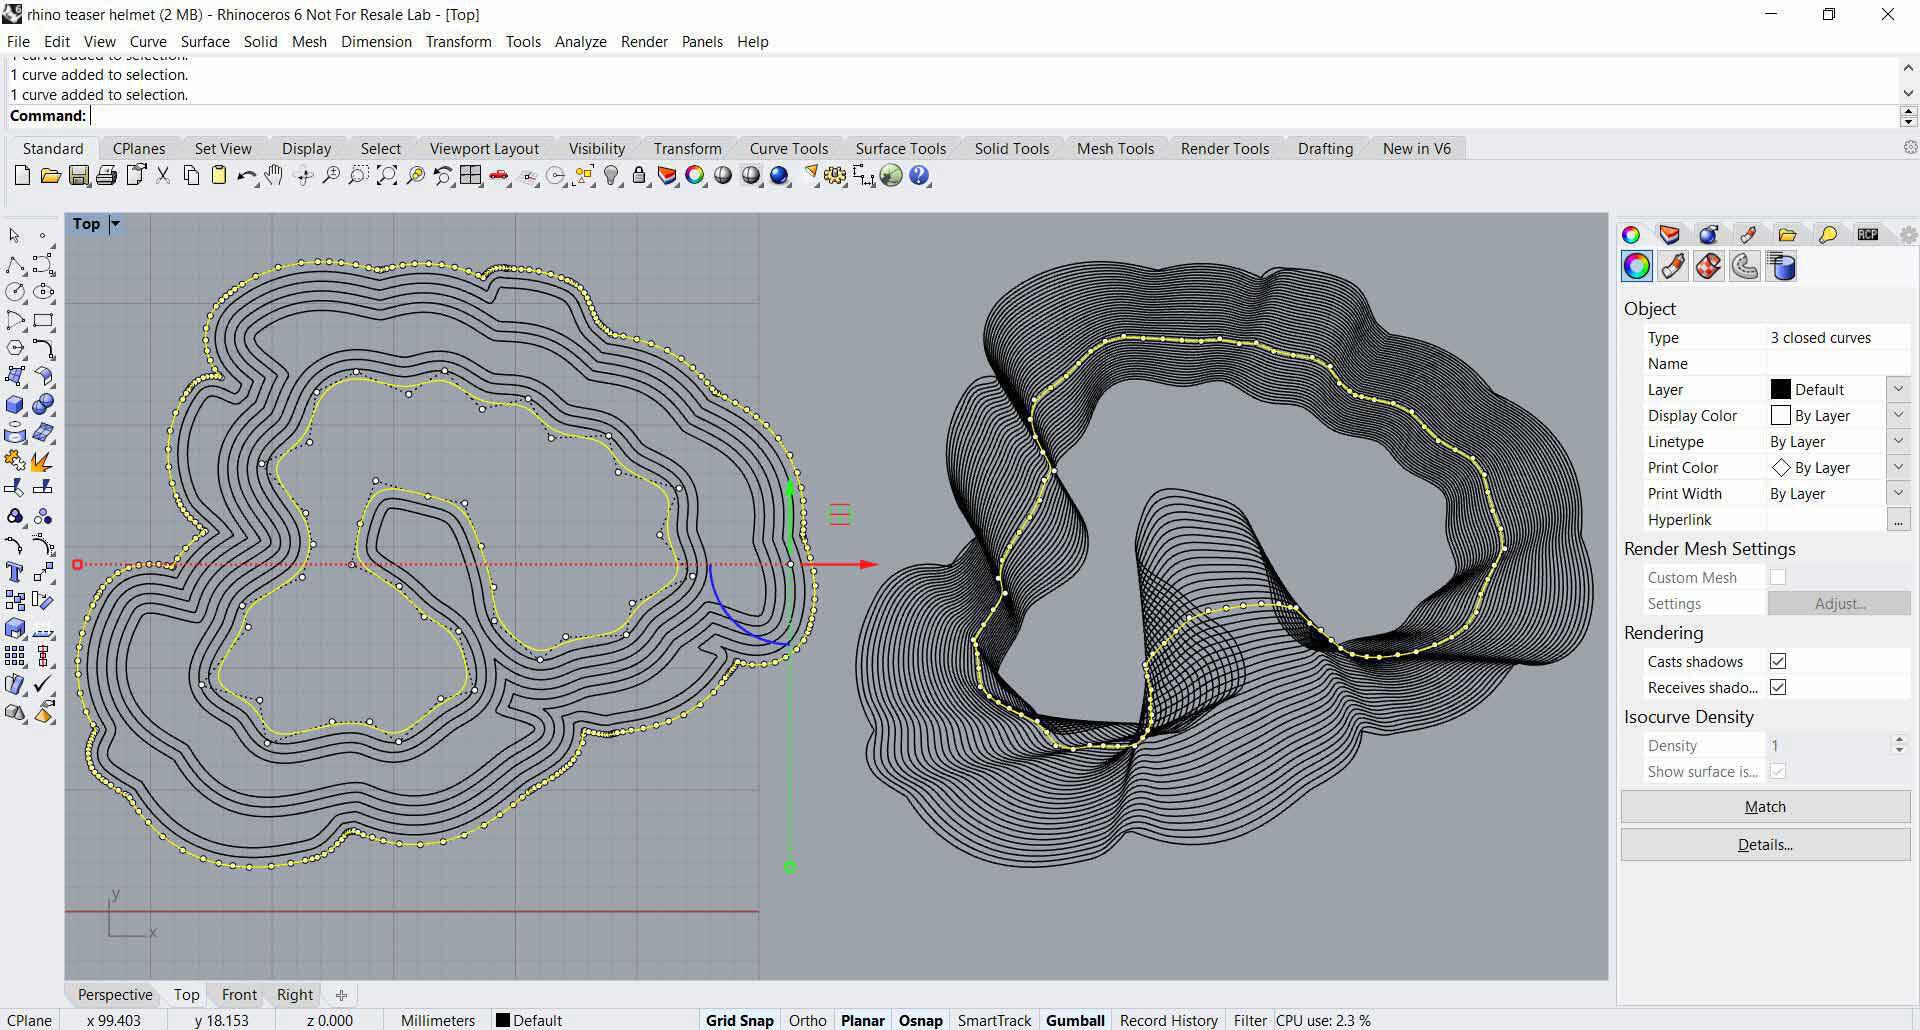Toggle the Receives shadows checkbox
This screenshot has height=1030, width=1920.
coord(1778,687)
